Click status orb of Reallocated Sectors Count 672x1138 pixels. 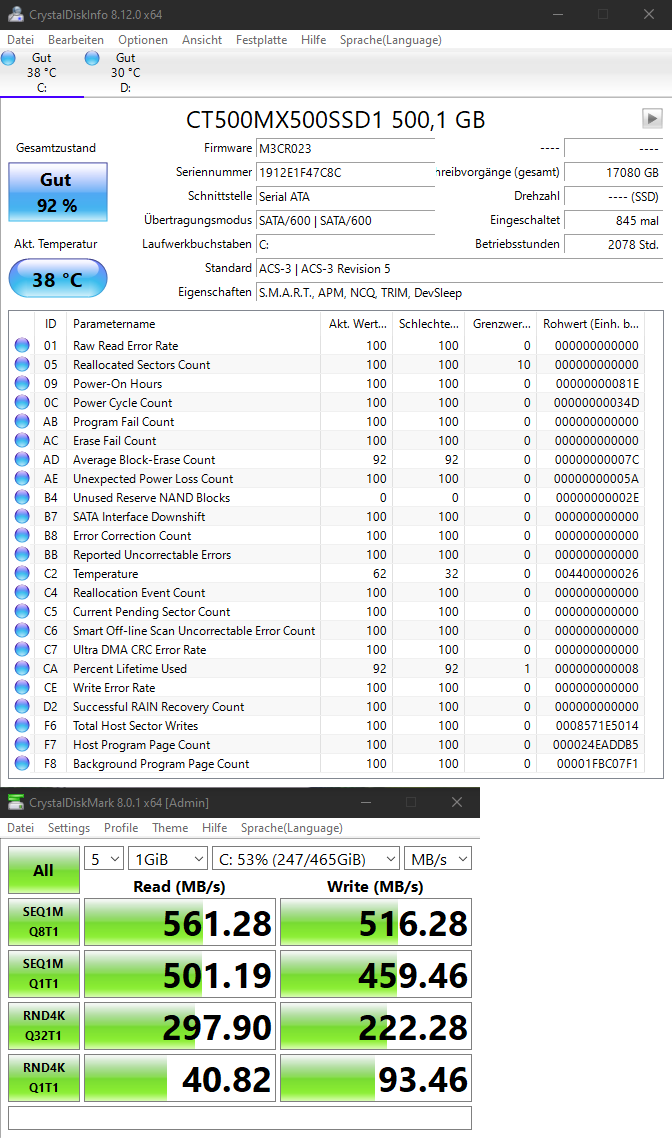tap(22, 364)
